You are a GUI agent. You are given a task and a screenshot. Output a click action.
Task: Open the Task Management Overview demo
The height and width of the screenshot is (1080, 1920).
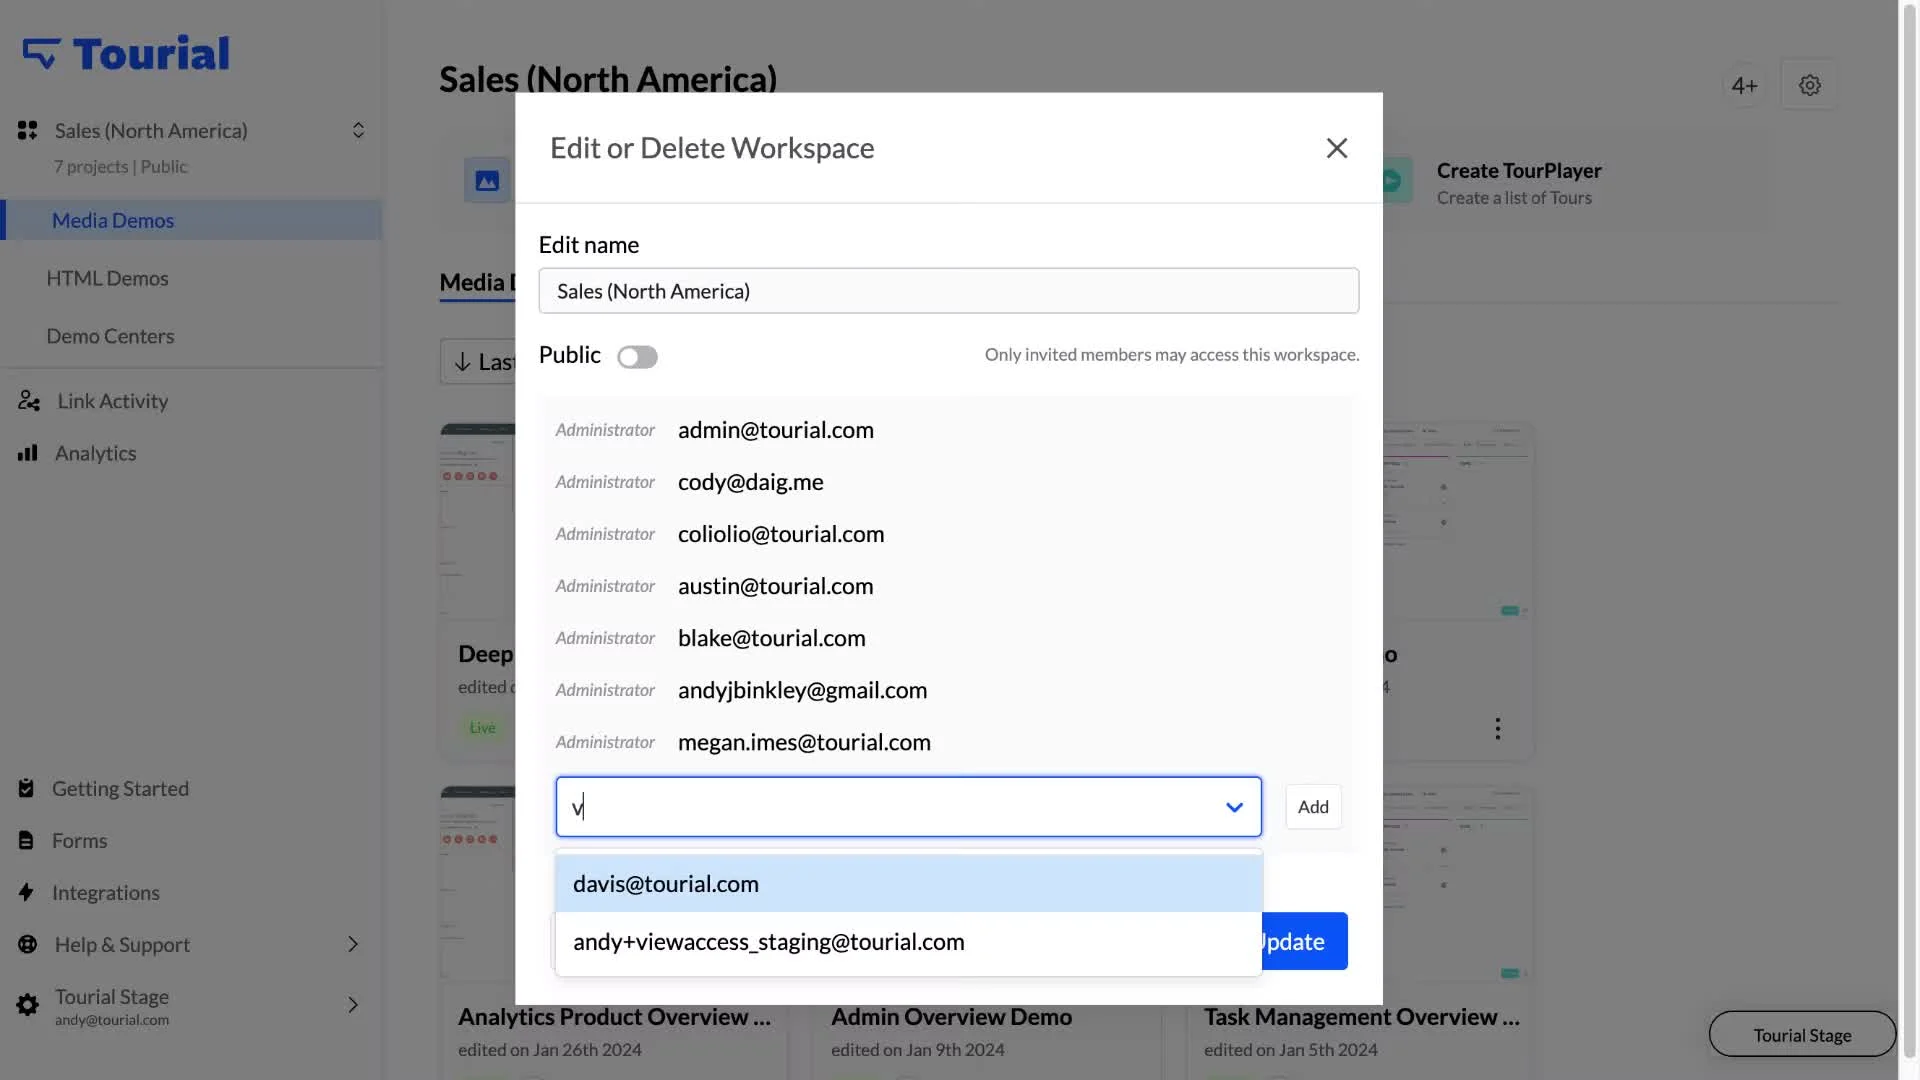[x=1361, y=1017]
